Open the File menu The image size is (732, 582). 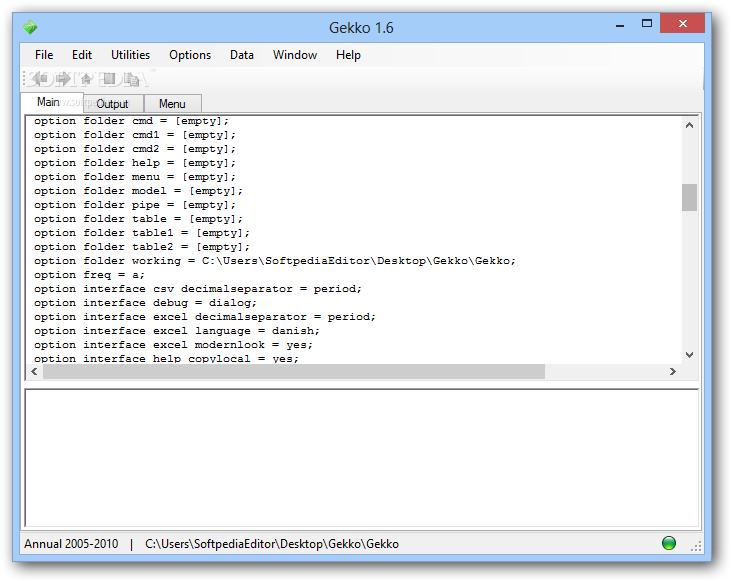point(44,55)
